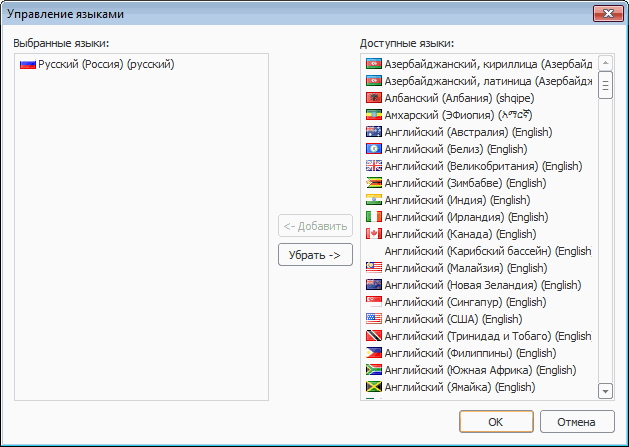The height and width of the screenshot is (447, 629).
Task: Click the Canada flag icon
Action: tap(374, 234)
